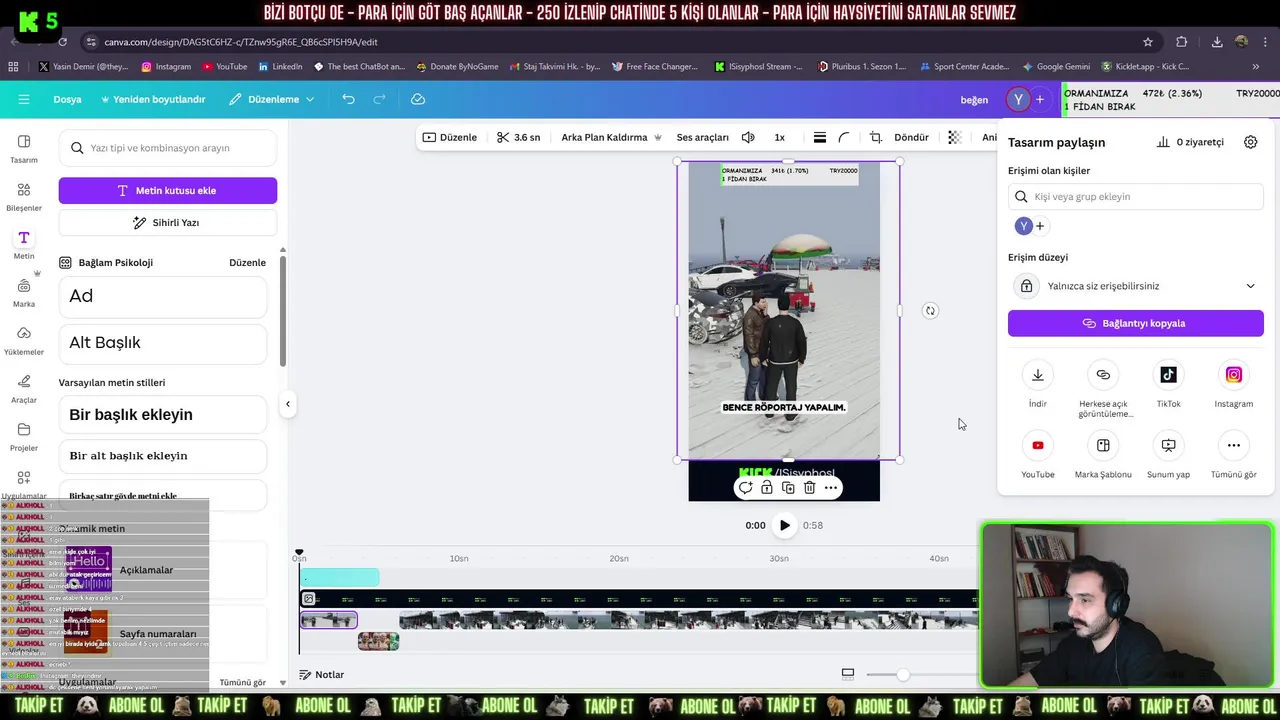Adjust volume with the speaker icon
This screenshot has width=1280, height=720.
point(748,137)
